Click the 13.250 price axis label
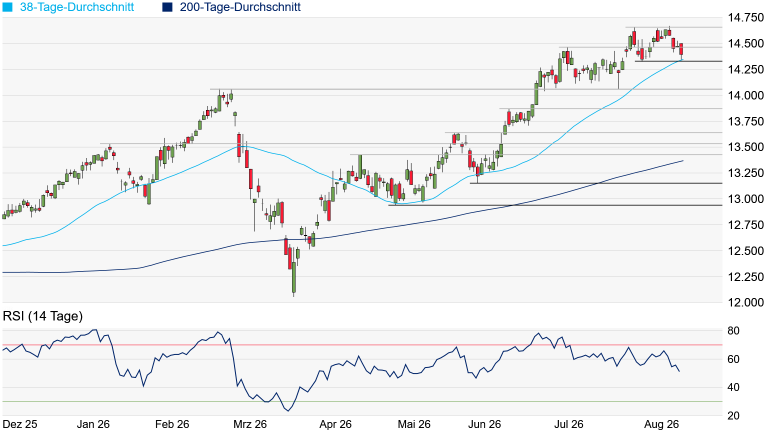The image size is (765, 430). [745, 173]
